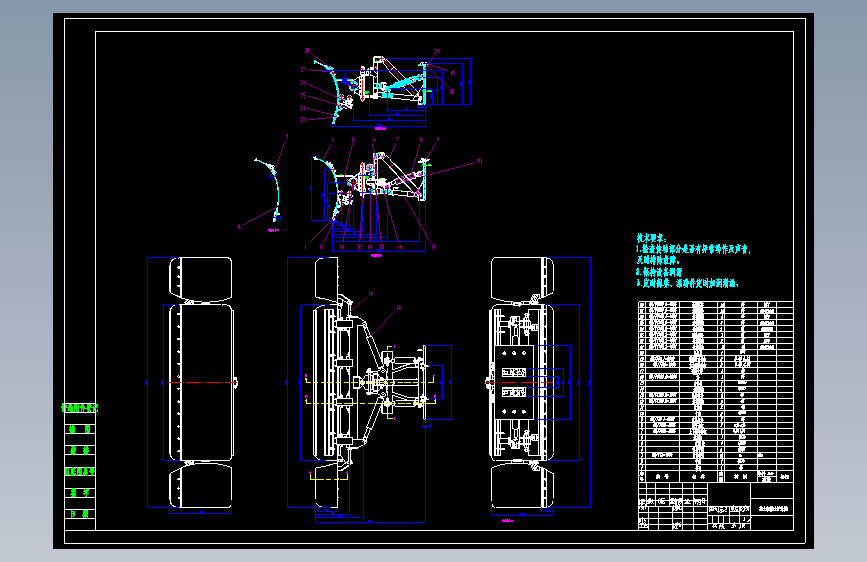Click part callout number 27

click(303, 70)
